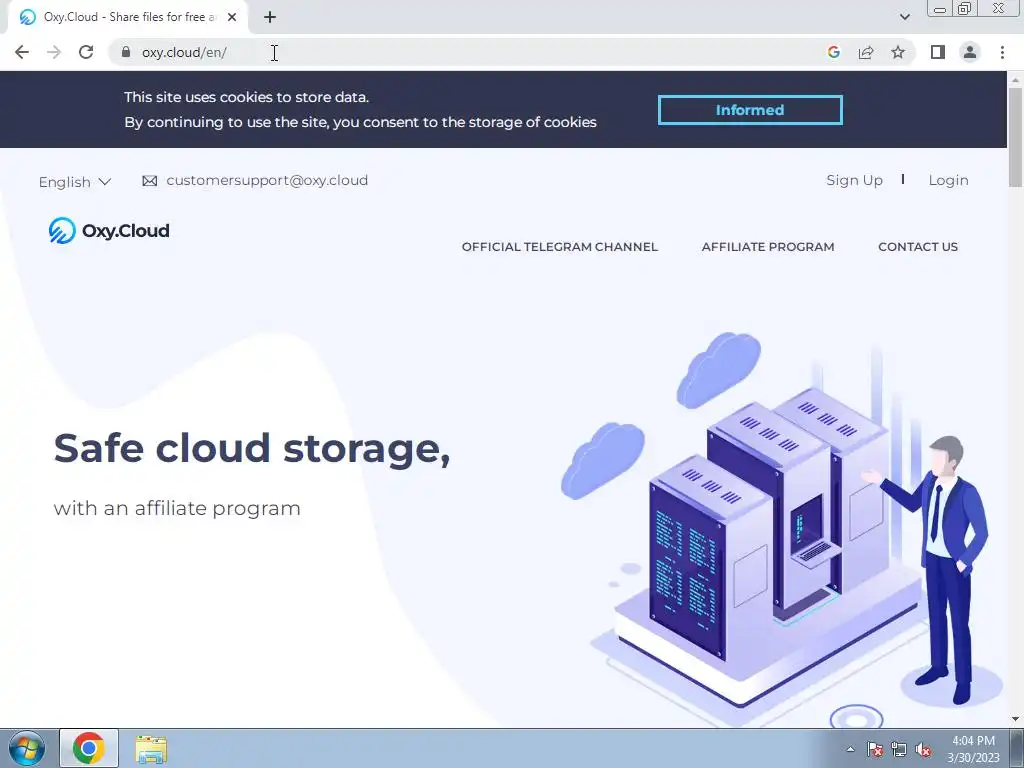Open File Explorer from the taskbar
Screen dimensions: 1024x768
pyautogui.click(x=151, y=749)
